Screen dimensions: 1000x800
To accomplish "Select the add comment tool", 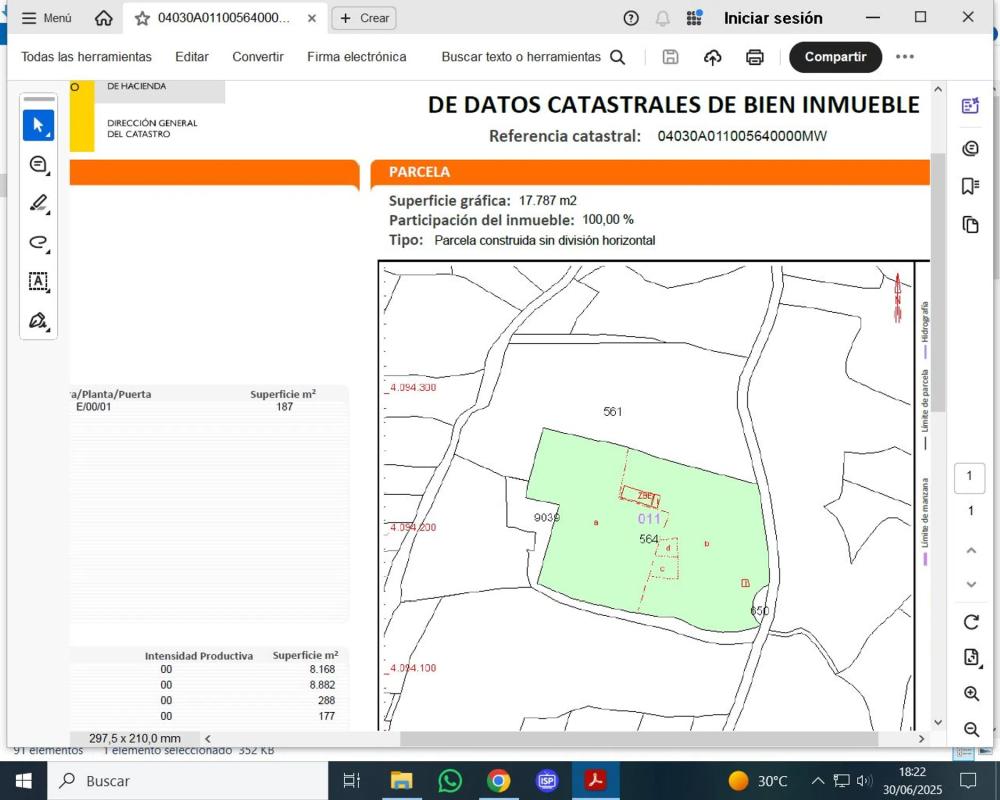I will (x=39, y=164).
